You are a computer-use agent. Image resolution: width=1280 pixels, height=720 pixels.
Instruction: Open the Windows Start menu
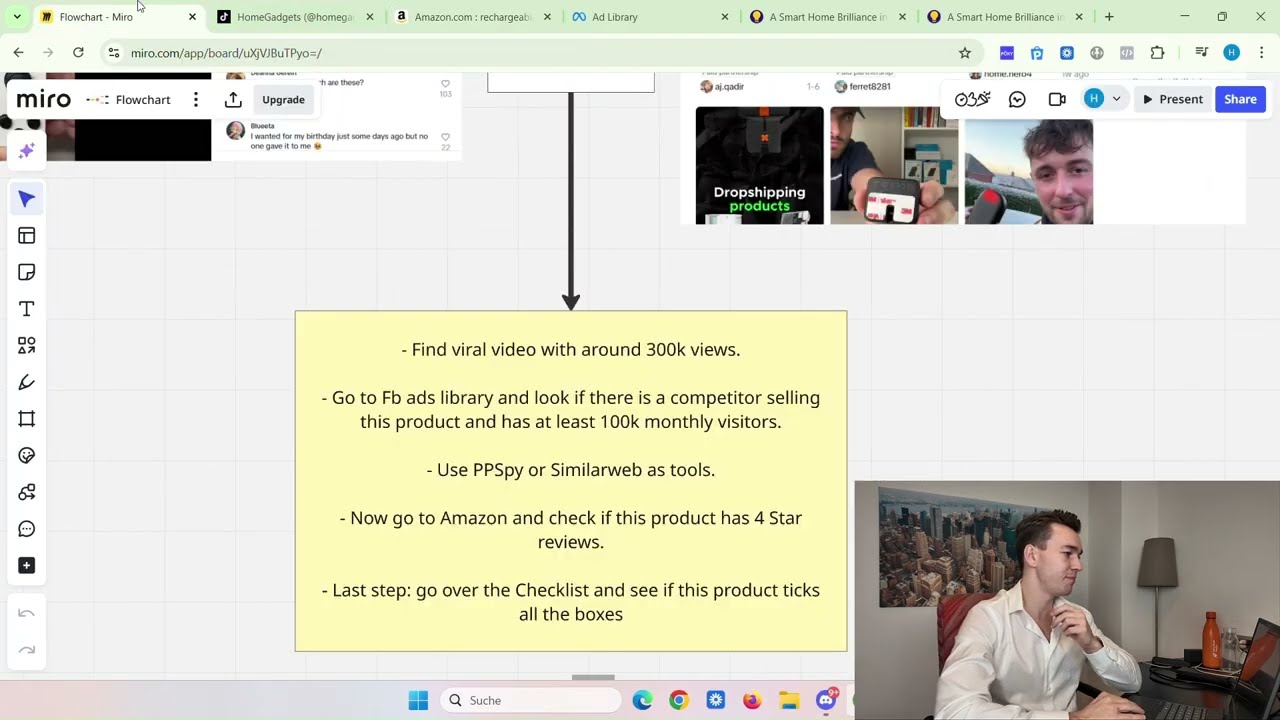(x=418, y=700)
